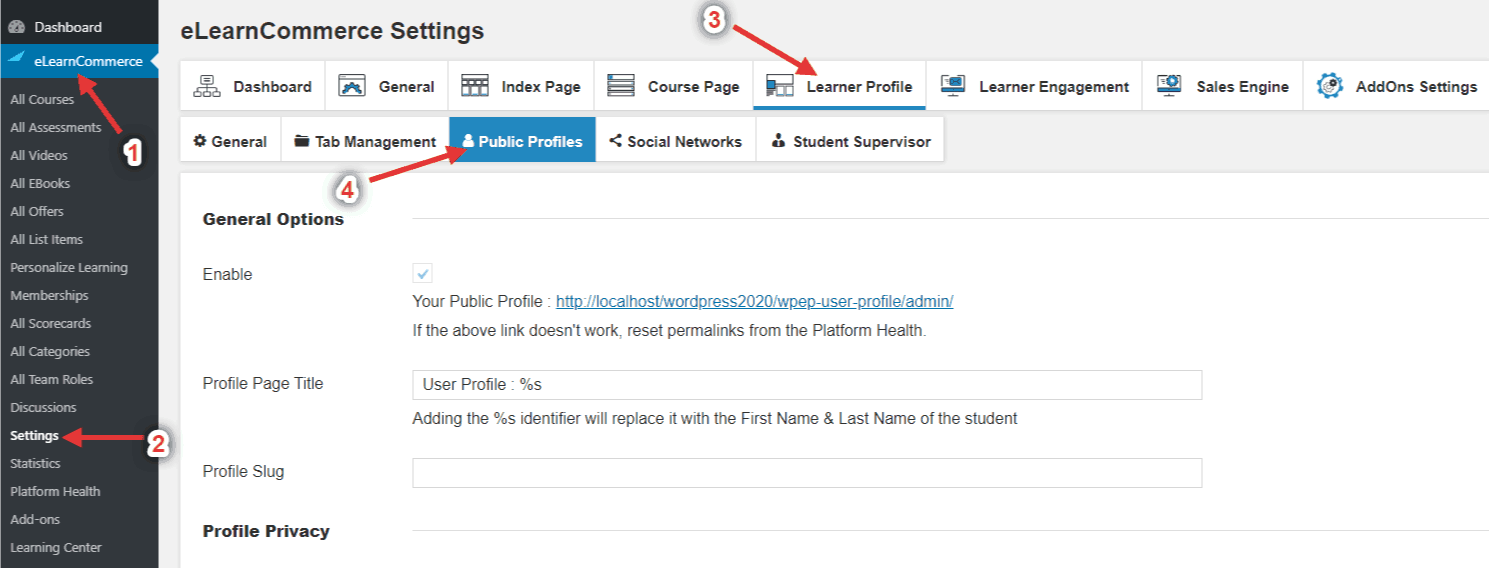Click the Dashboard gauge icon in sidebar
The image size is (1489, 568).
(x=16, y=27)
